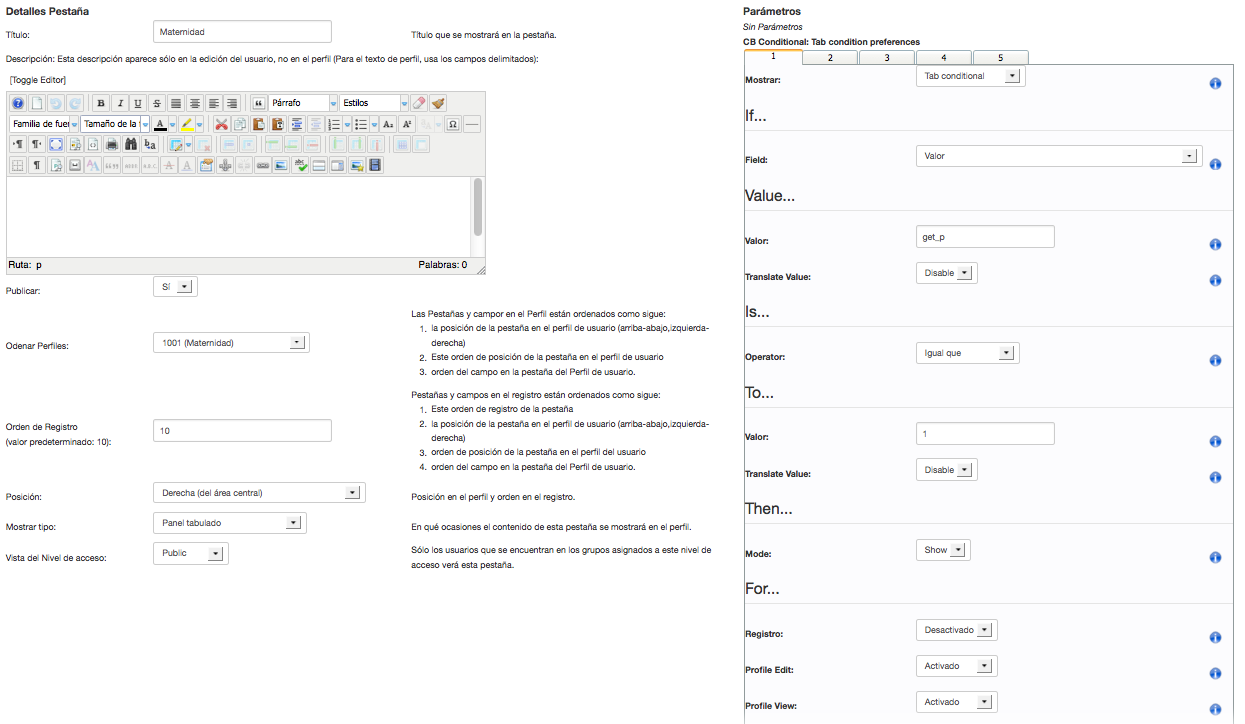Open the Publicar Sí dropdown
Screen dimensions: 1245x724
click(175, 287)
